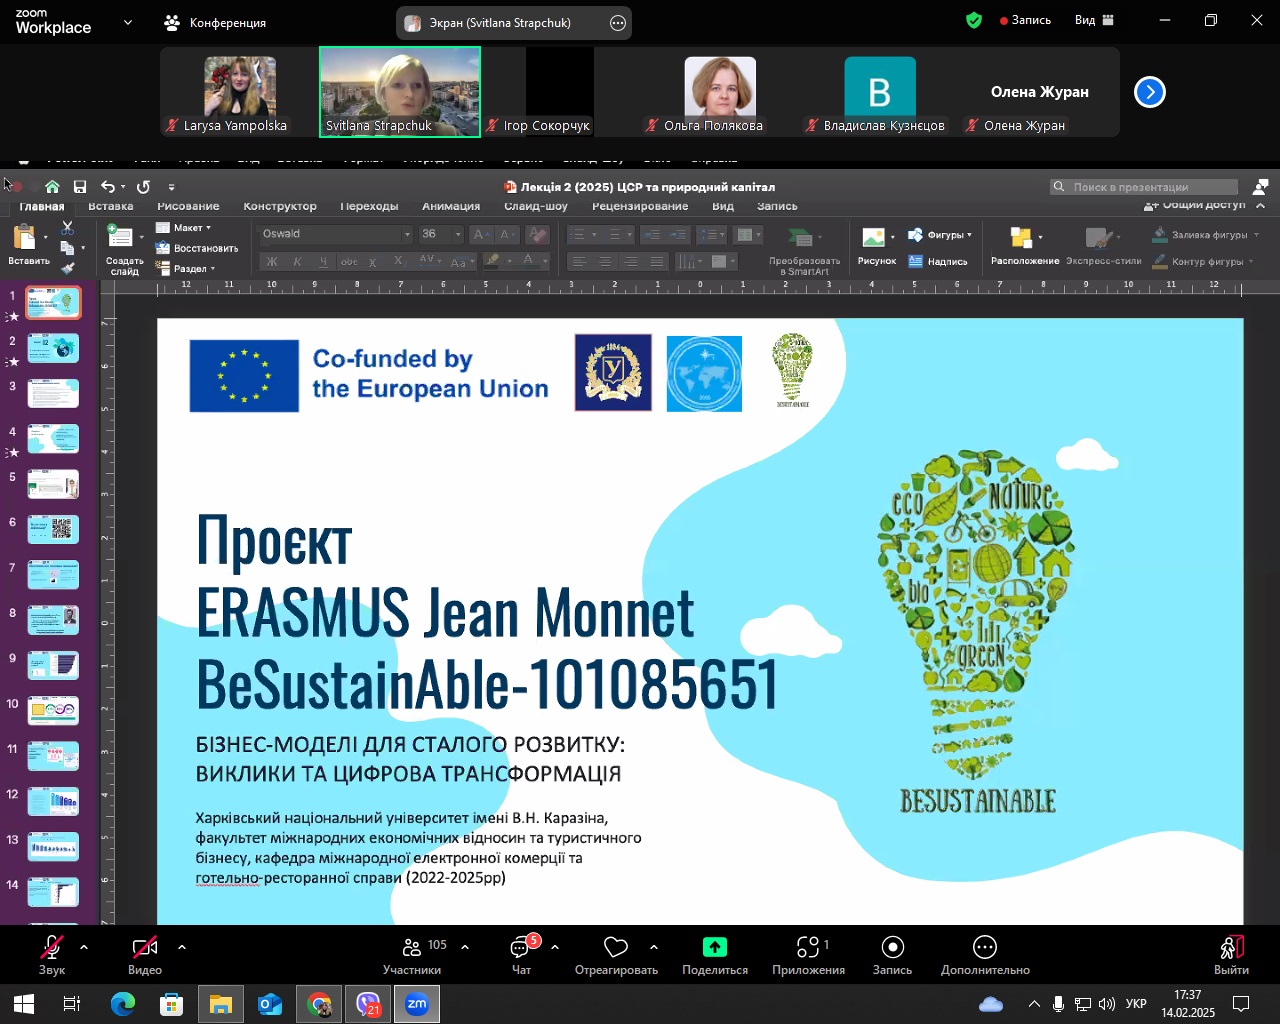Select Ольга Полякова's video thumbnail
The height and width of the screenshot is (1024, 1280).
(x=720, y=91)
